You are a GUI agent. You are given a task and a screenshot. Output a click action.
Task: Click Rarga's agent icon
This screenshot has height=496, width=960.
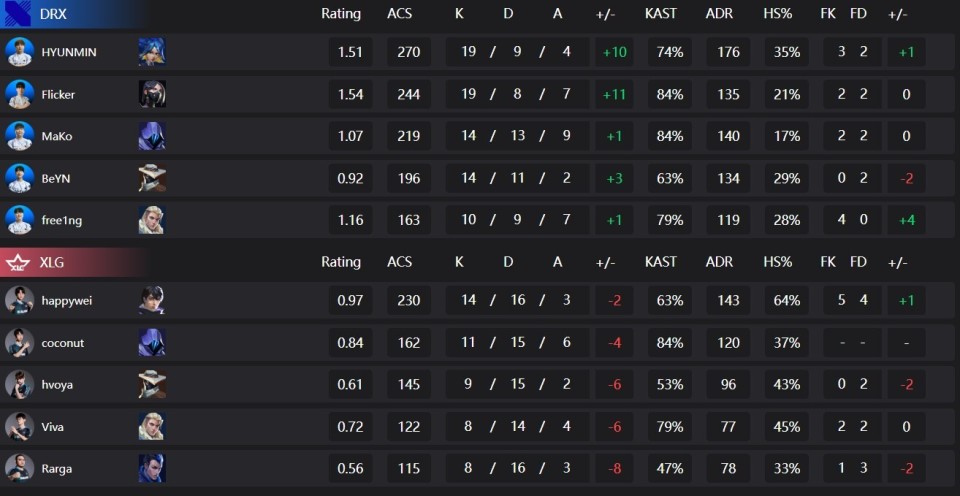pyautogui.click(x=152, y=468)
